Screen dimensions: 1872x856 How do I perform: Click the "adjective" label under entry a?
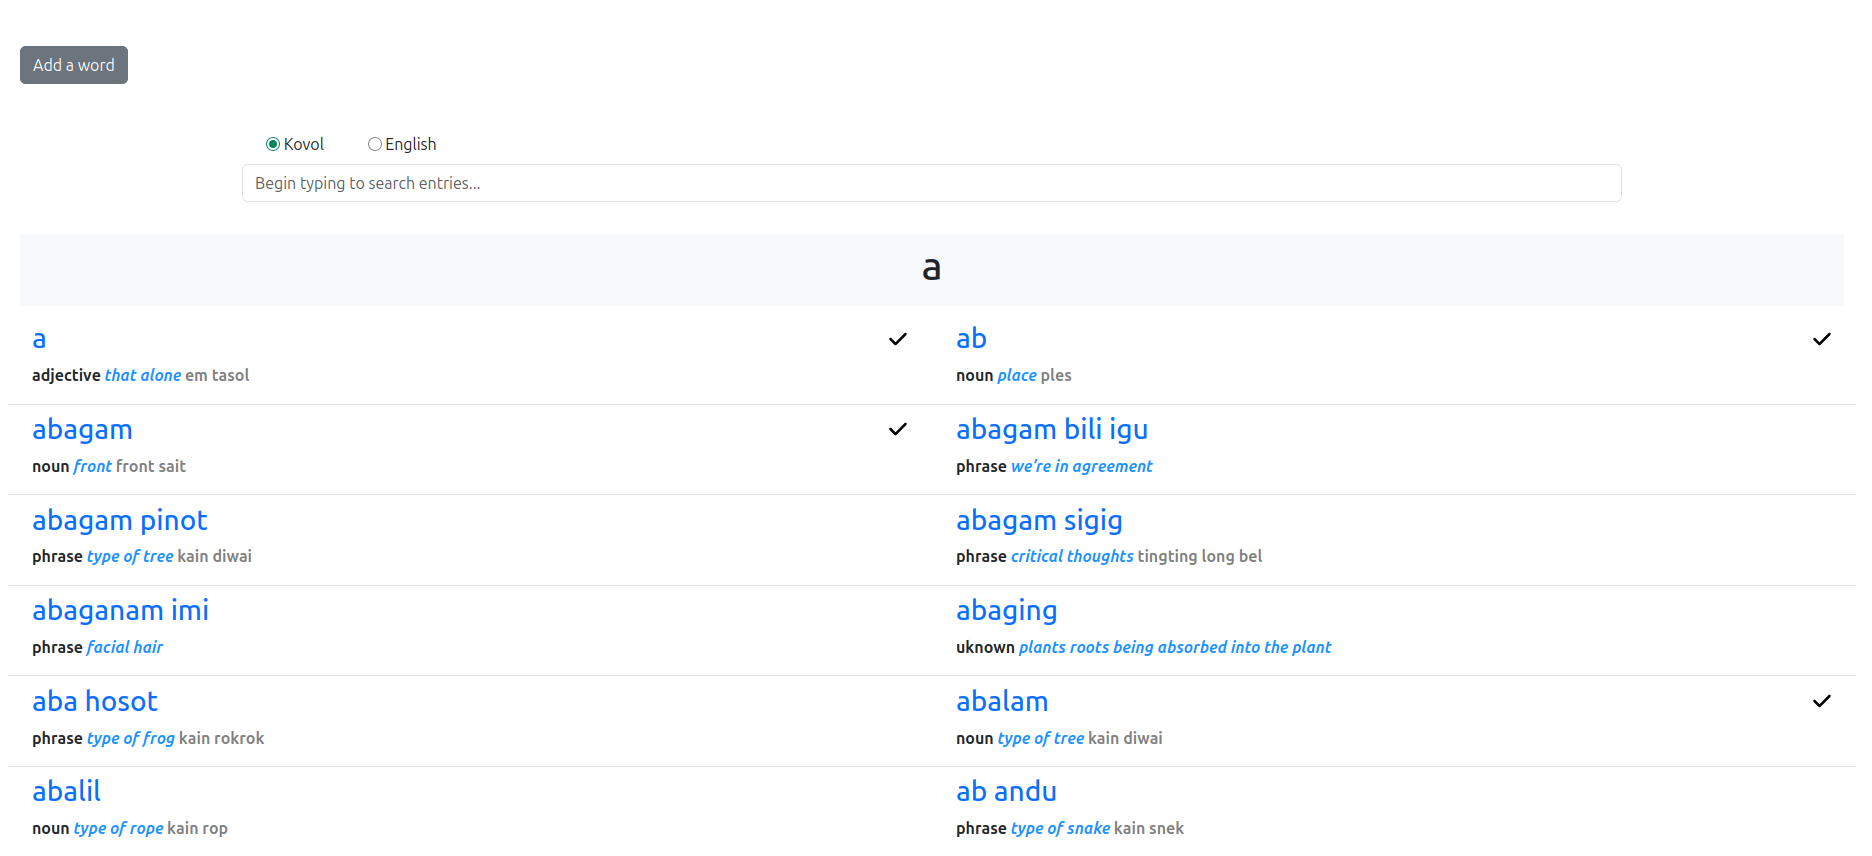66,375
